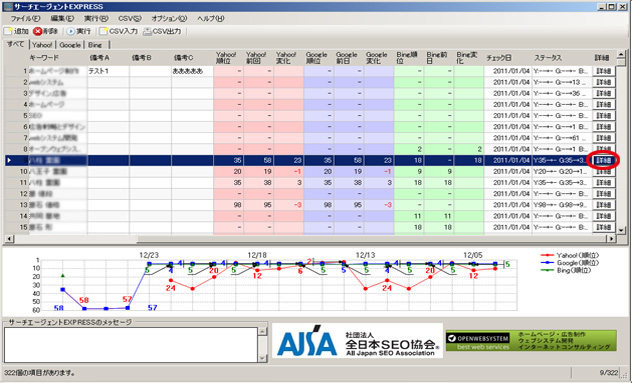Click the 詳細 button in row 15
This screenshot has height=383, width=632.
pos(603,227)
